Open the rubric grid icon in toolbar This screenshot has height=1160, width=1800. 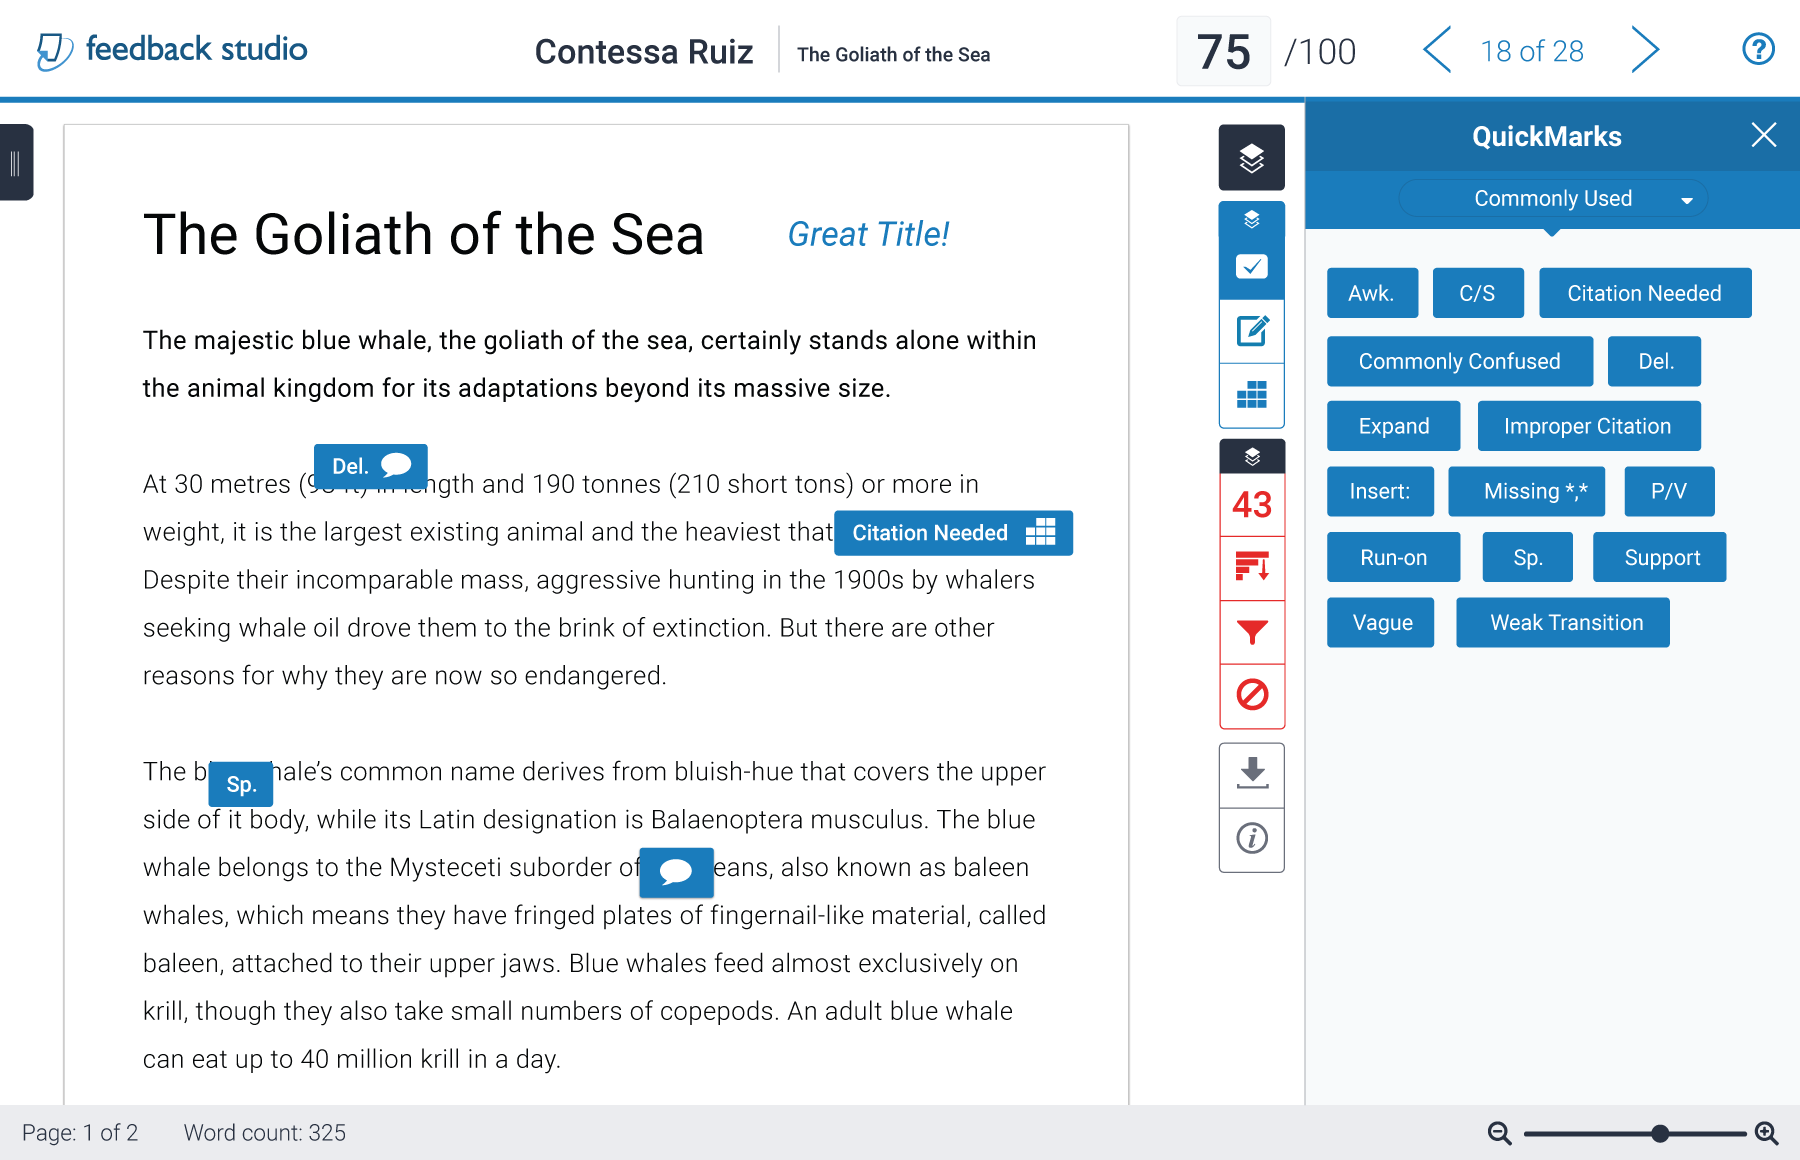click(x=1251, y=395)
